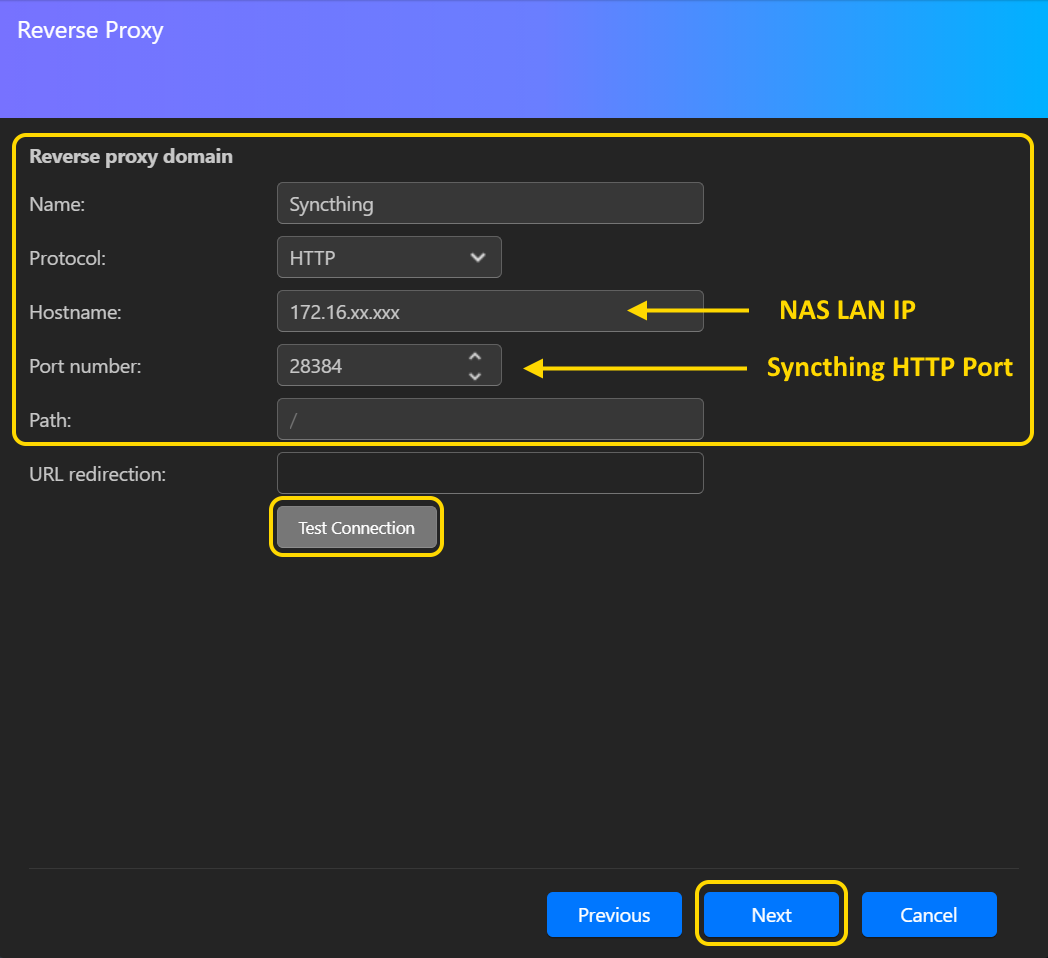Open the Protocol dropdown showing HTTP

coord(388,258)
